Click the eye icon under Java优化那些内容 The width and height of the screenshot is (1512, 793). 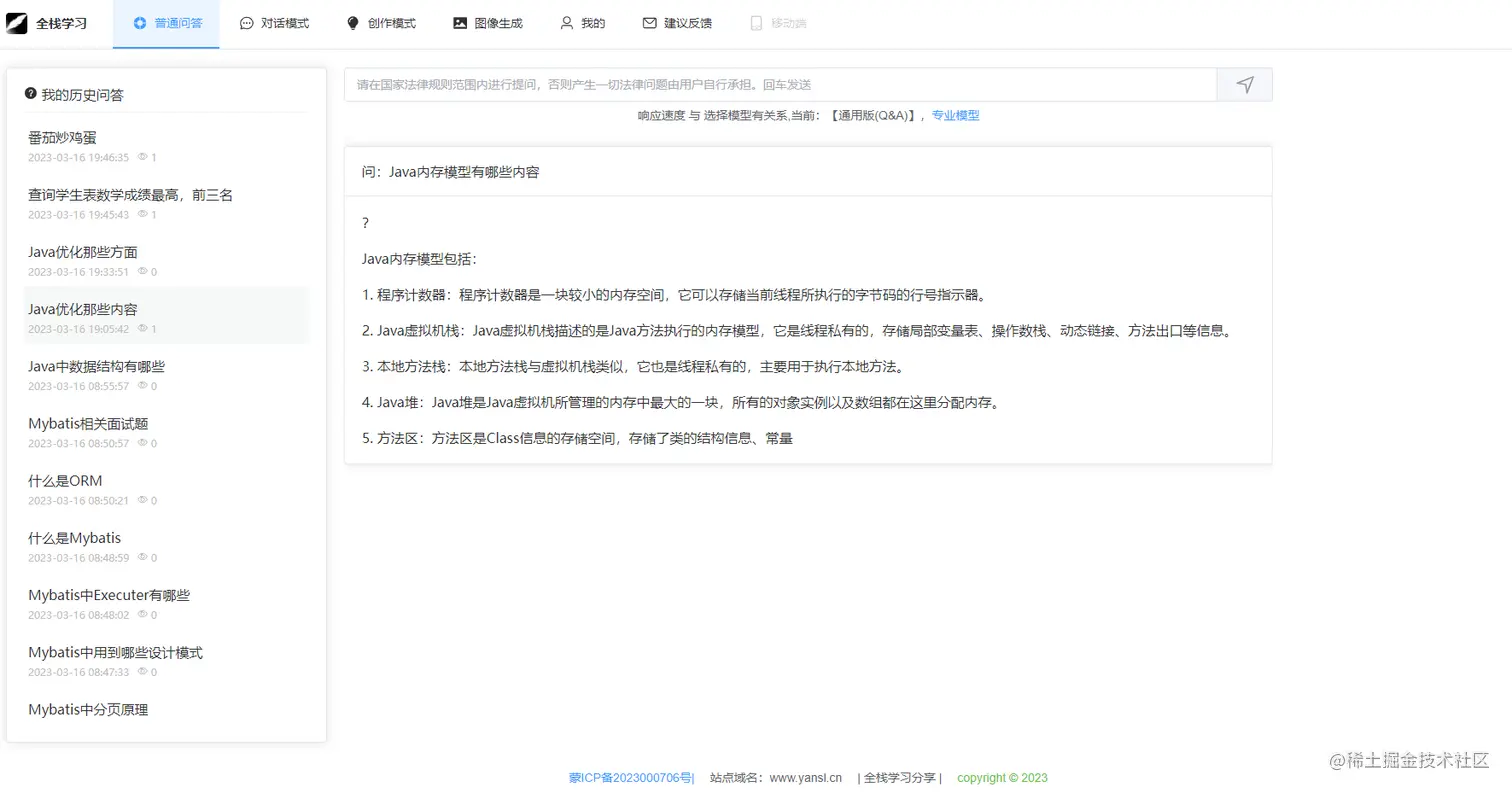(x=143, y=328)
